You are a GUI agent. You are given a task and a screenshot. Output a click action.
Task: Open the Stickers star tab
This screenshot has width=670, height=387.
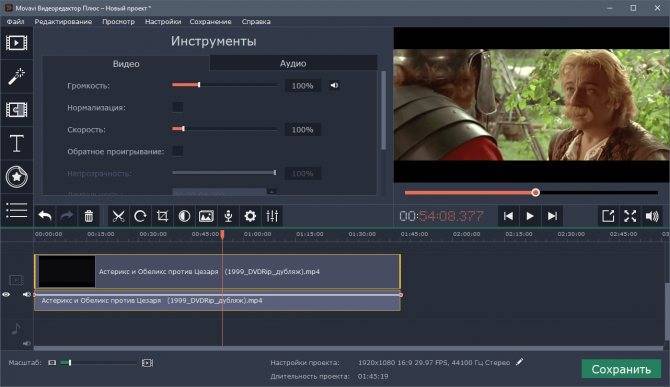click(17, 176)
